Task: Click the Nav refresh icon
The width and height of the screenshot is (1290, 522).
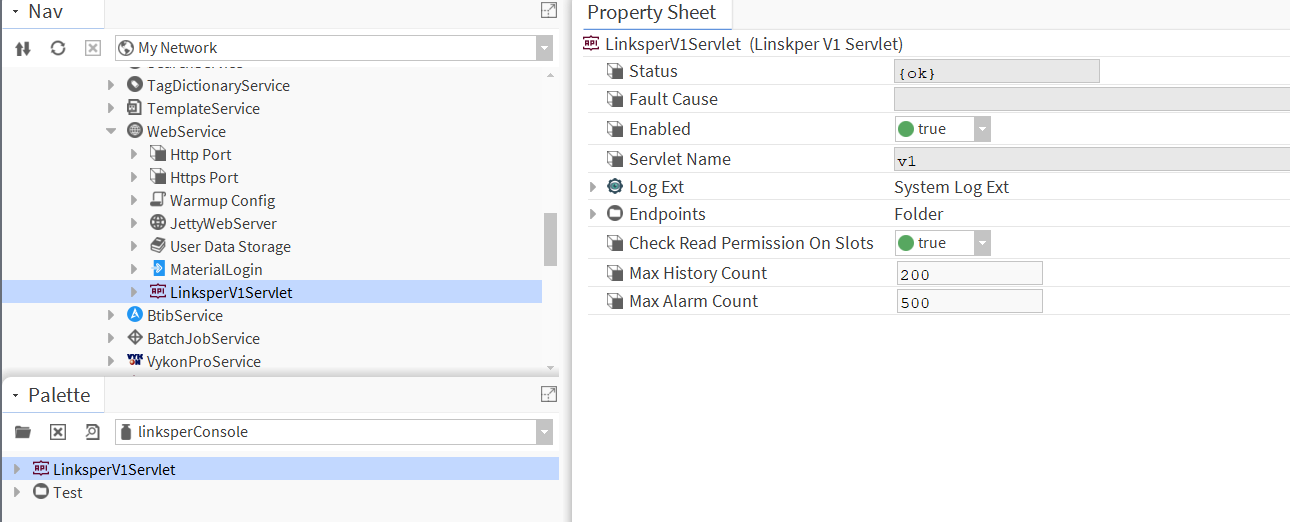Action: tap(58, 48)
